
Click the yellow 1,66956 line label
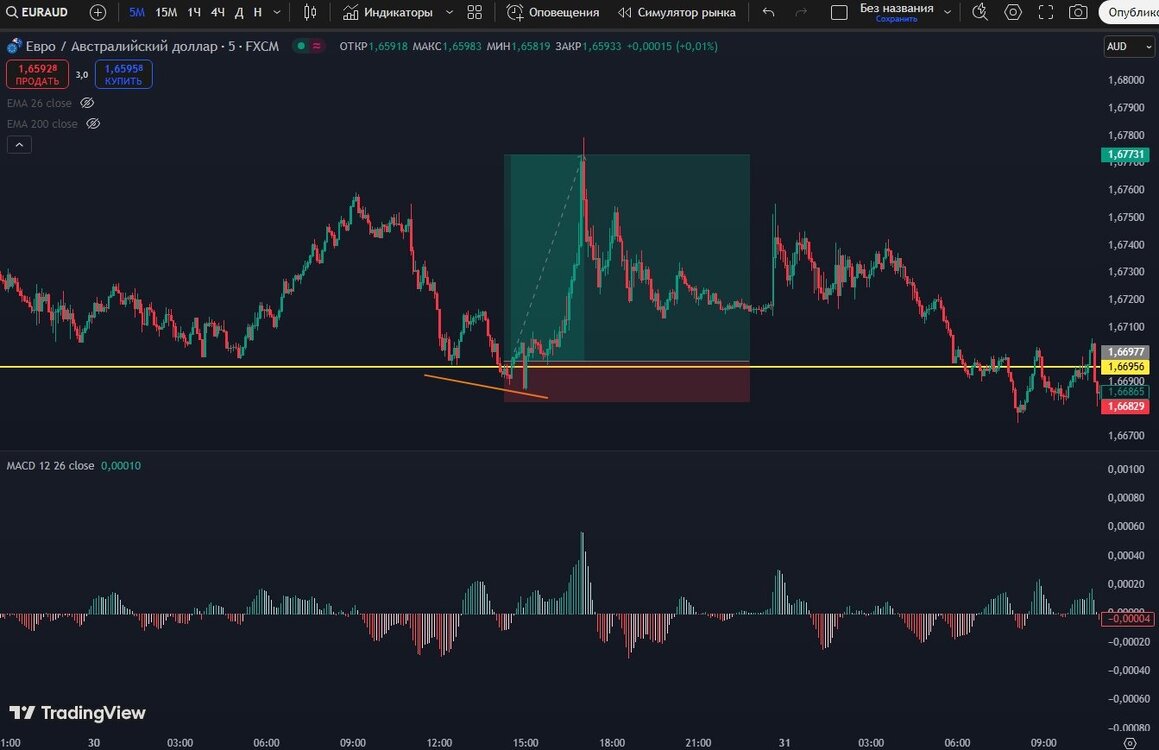point(1125,367)
